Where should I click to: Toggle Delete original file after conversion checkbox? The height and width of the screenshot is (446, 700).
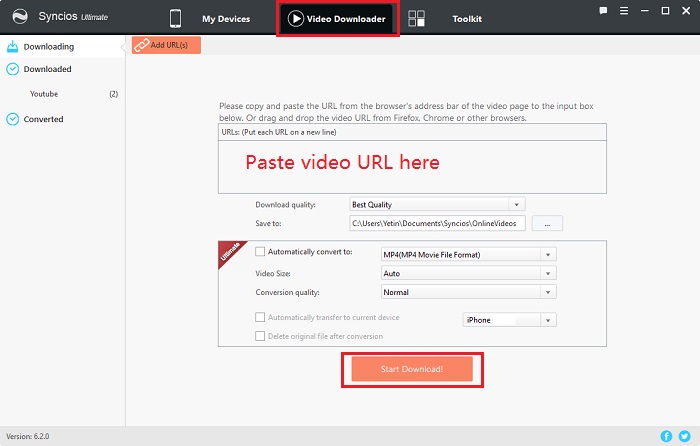(x=260, y=336)
